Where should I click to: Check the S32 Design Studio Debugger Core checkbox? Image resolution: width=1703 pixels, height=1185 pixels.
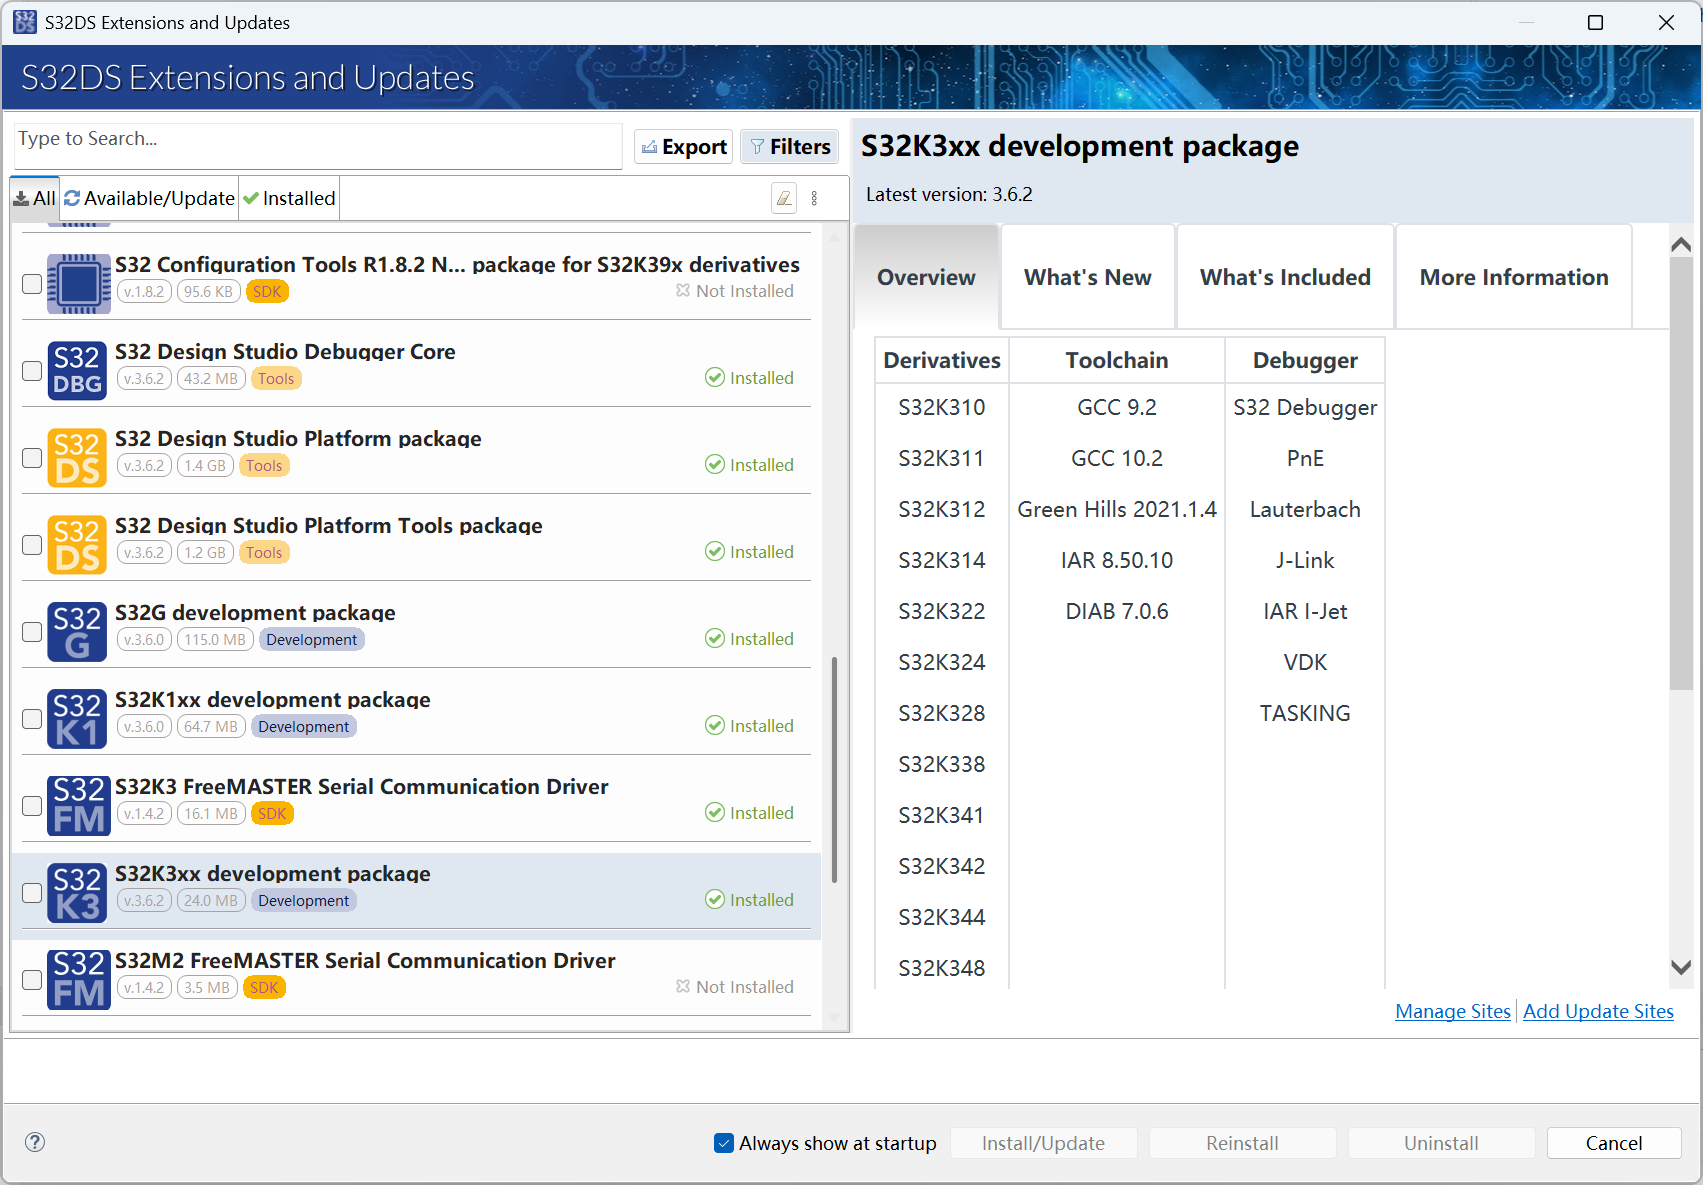click(32, 371)
